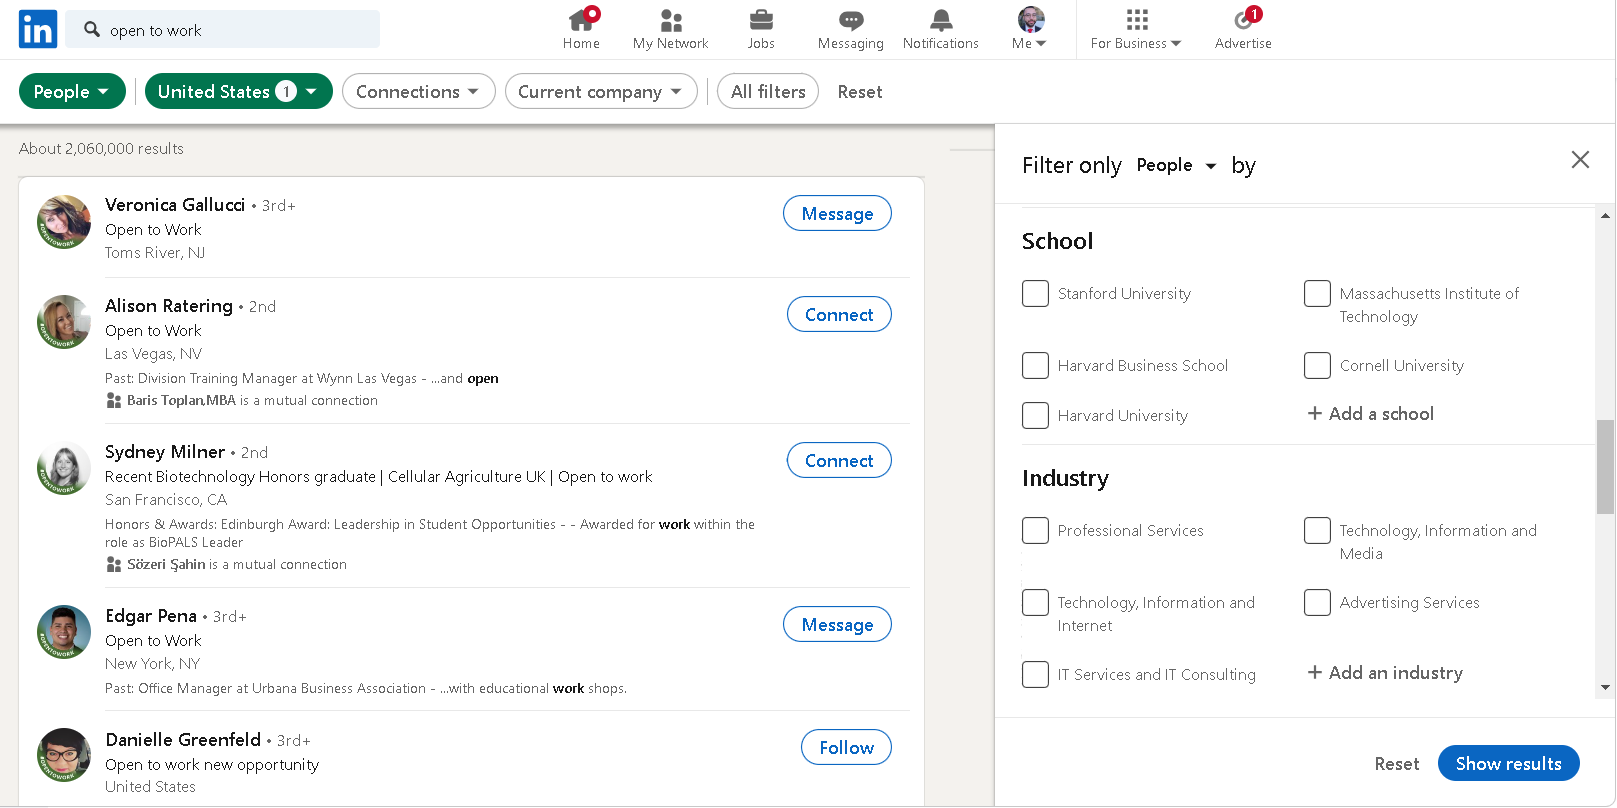The image size is (1617, 808).
Task: Open For Business grid icon
Action: (1137, 19)
